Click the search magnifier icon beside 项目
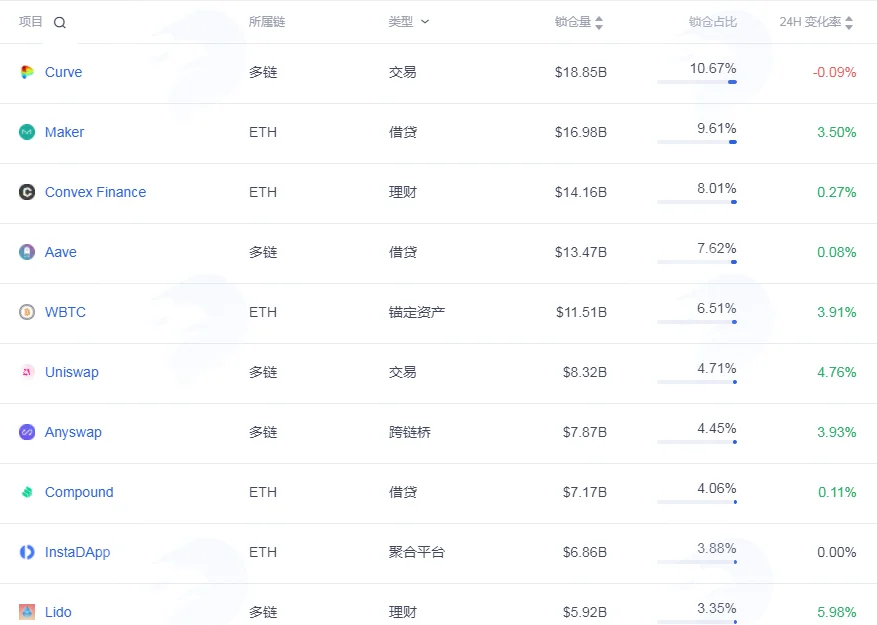 [60, 22]
